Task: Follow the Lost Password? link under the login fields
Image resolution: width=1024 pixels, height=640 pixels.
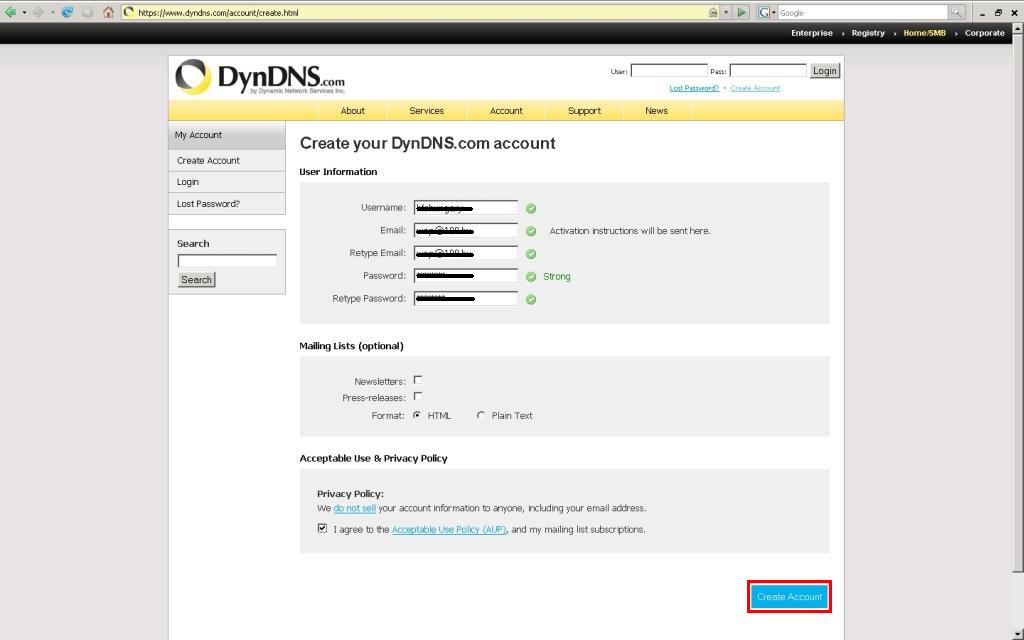Action: click(x=694, y=88)
